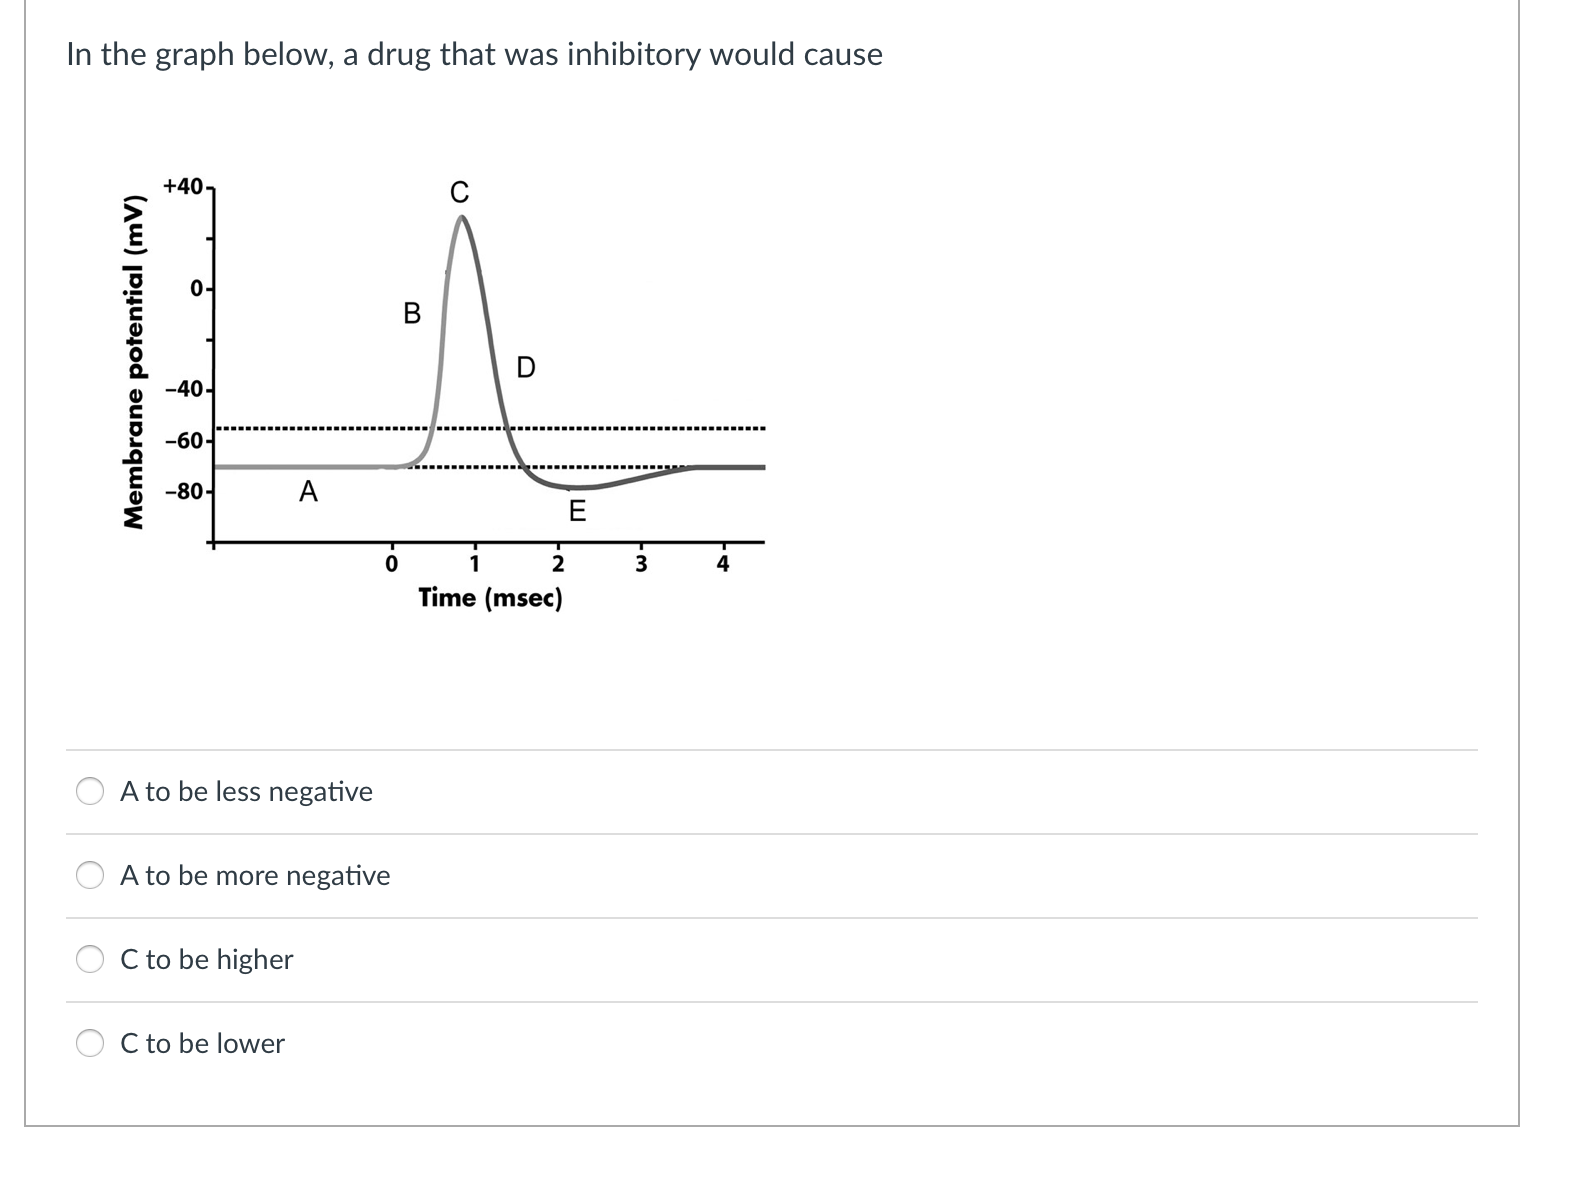The image size is (1588, 1194).
Task: Click the "C to be lower" answer text
Action: [202, 1044]
